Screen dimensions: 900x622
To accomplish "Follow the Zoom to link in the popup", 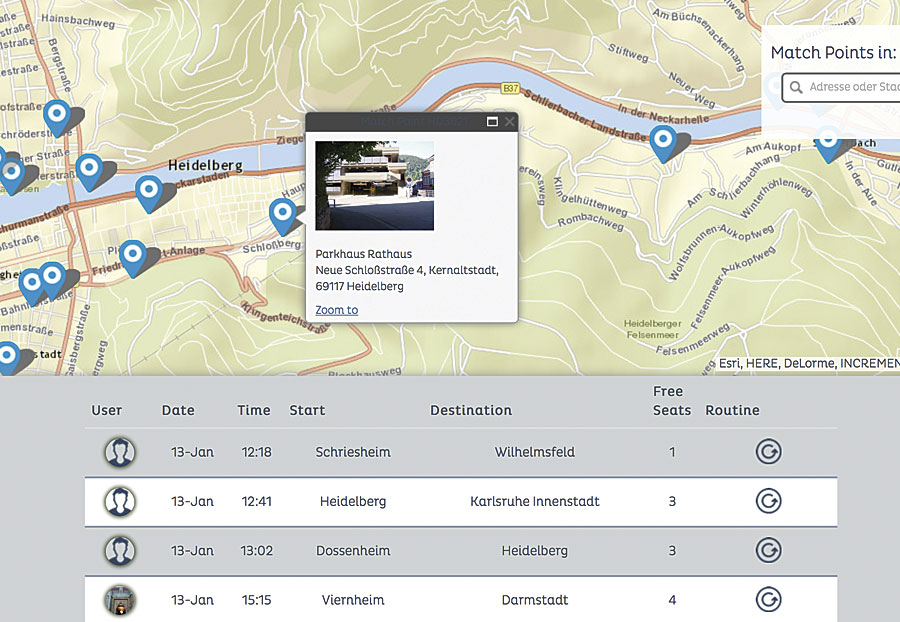I will [x=336, y=310].
